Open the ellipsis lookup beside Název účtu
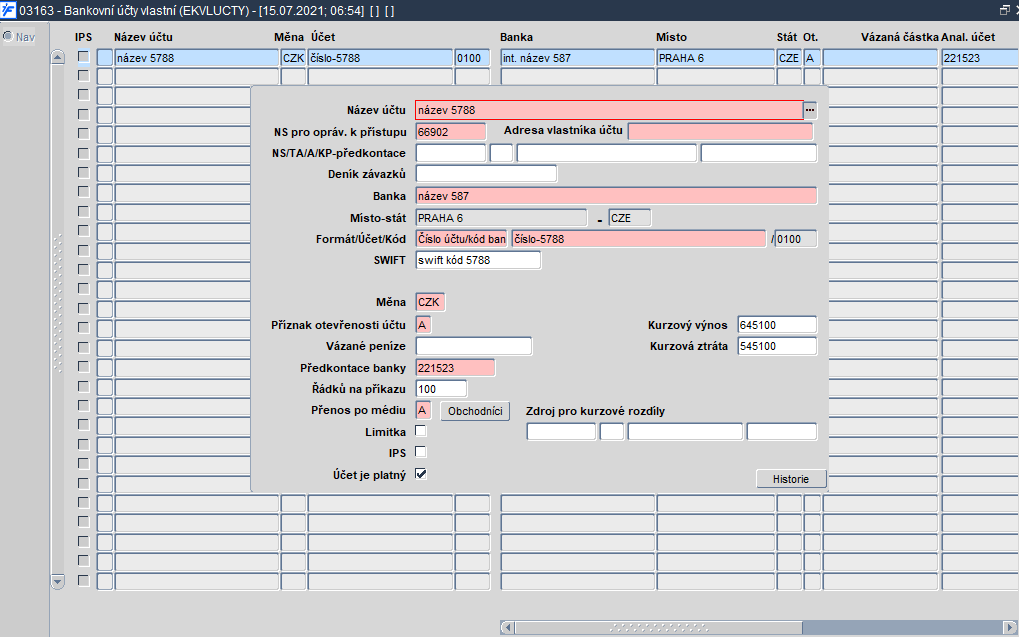 click(810, 110)
